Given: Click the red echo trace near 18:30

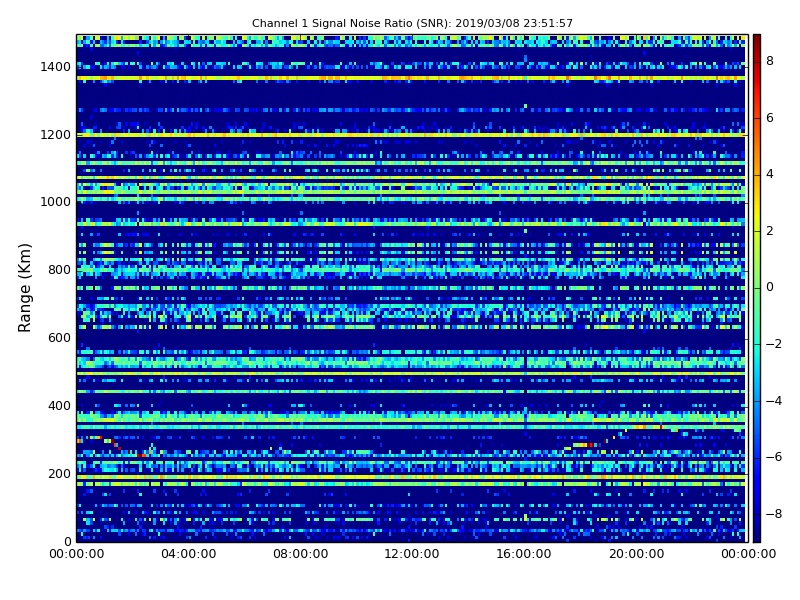Looking at the screenshot, I should [589, 445].
